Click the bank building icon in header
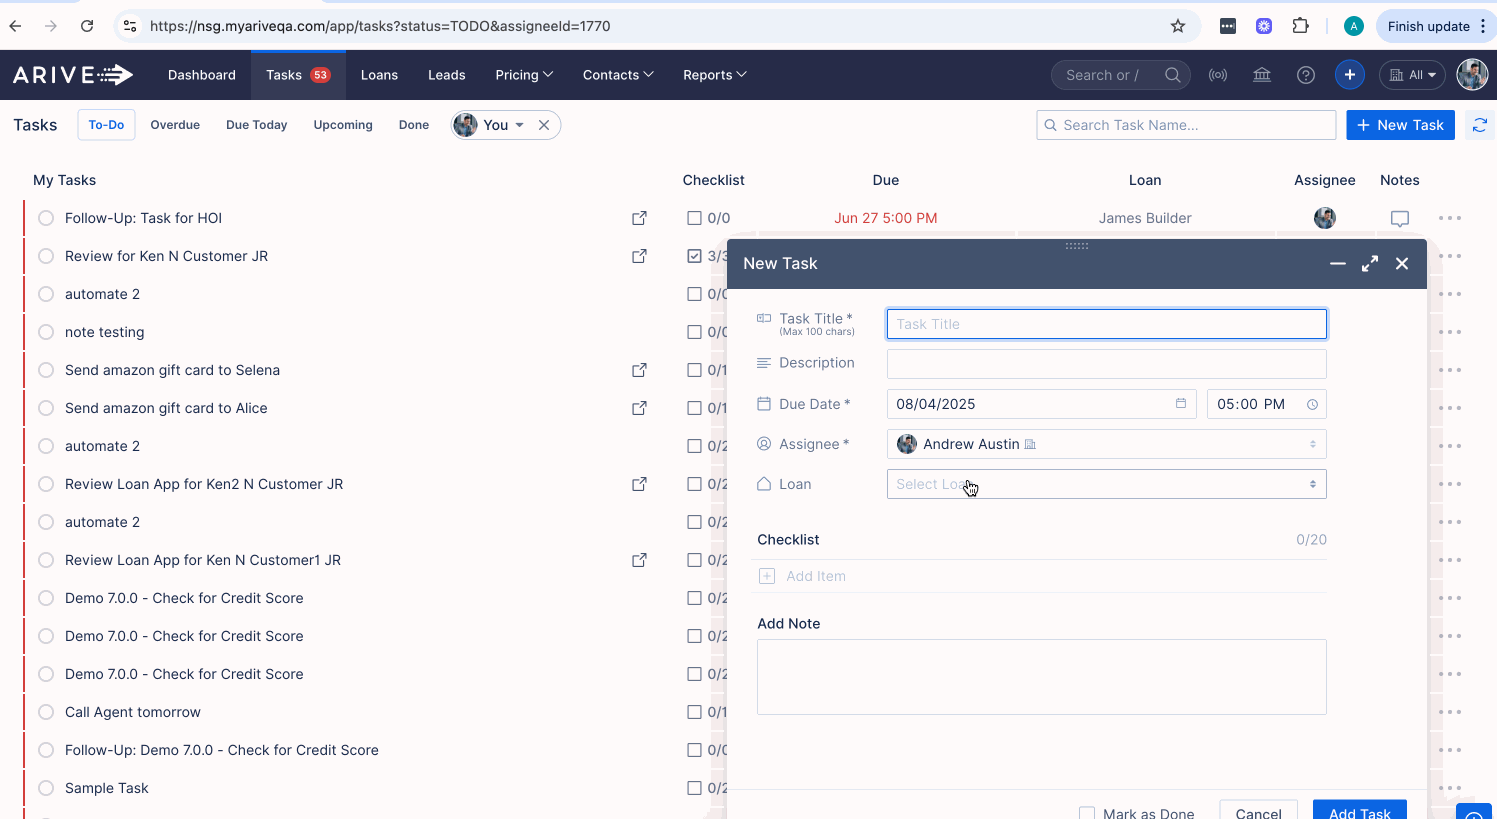This screenshot has width=1497, height=819. [x=1262, y=75]
